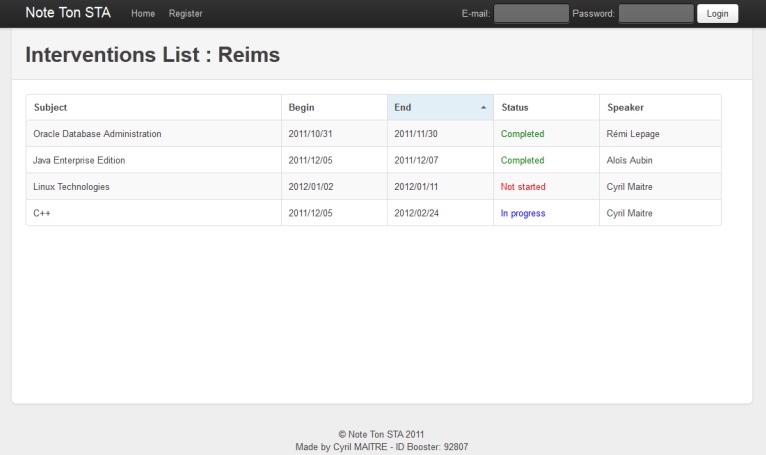766x455 pixels.
Task: Sort table by Subject column
Action: pos(153,108)
